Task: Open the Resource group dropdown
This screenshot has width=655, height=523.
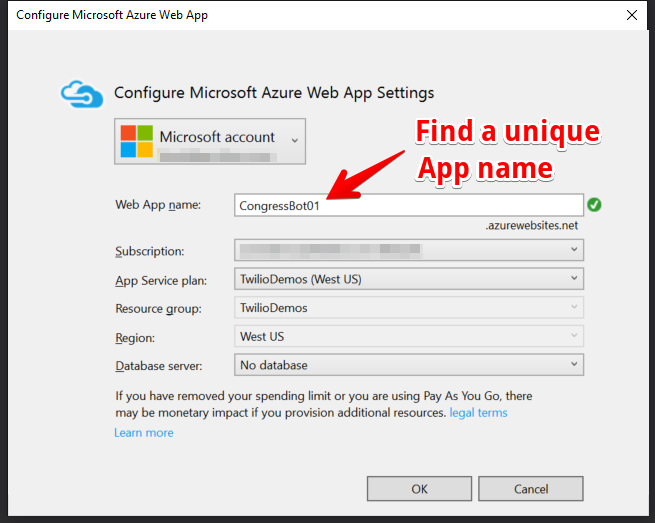Action: pyautogui.click(x=409, y=307)
